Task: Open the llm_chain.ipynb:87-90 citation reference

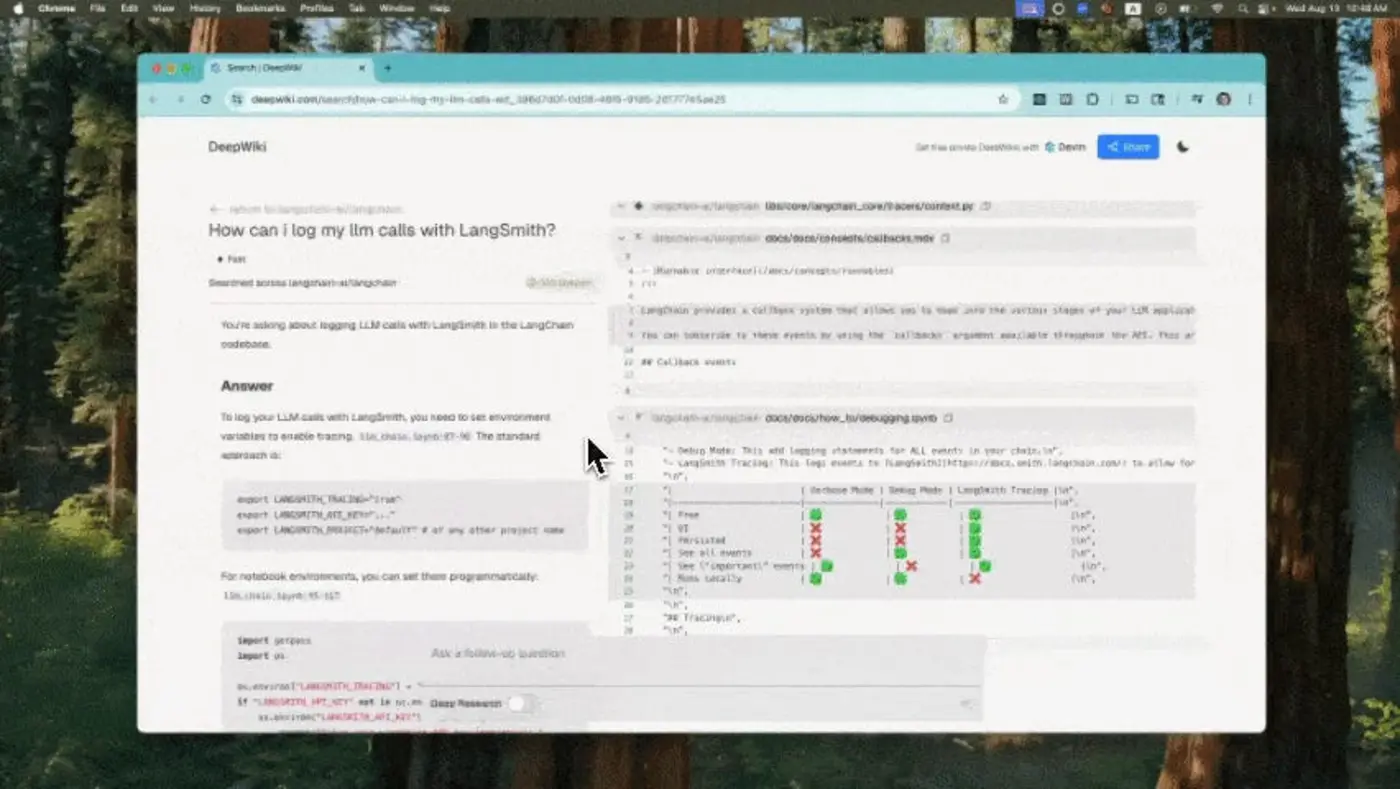Action: tap(414, 437)
